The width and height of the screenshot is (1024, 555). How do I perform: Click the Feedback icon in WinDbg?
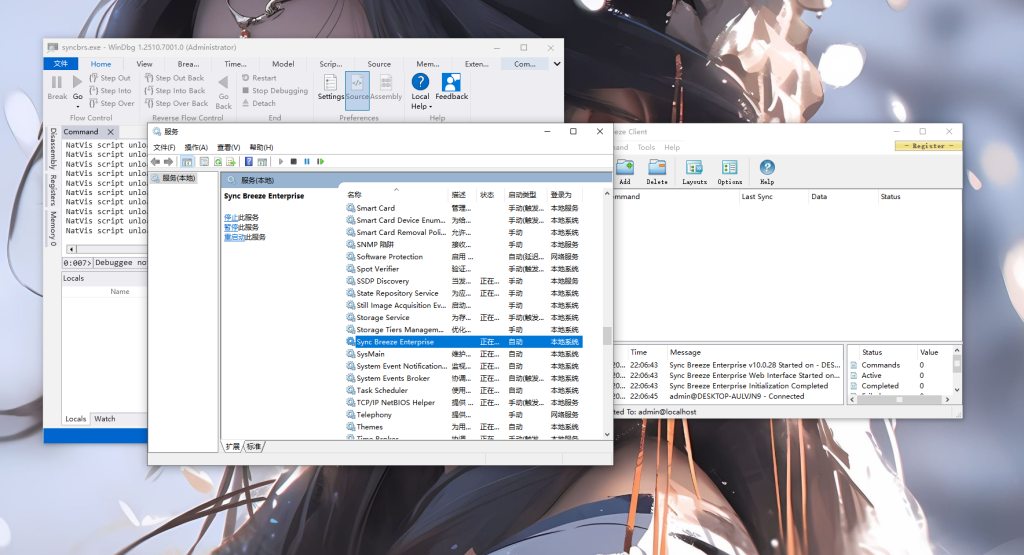tap(451, 87)
